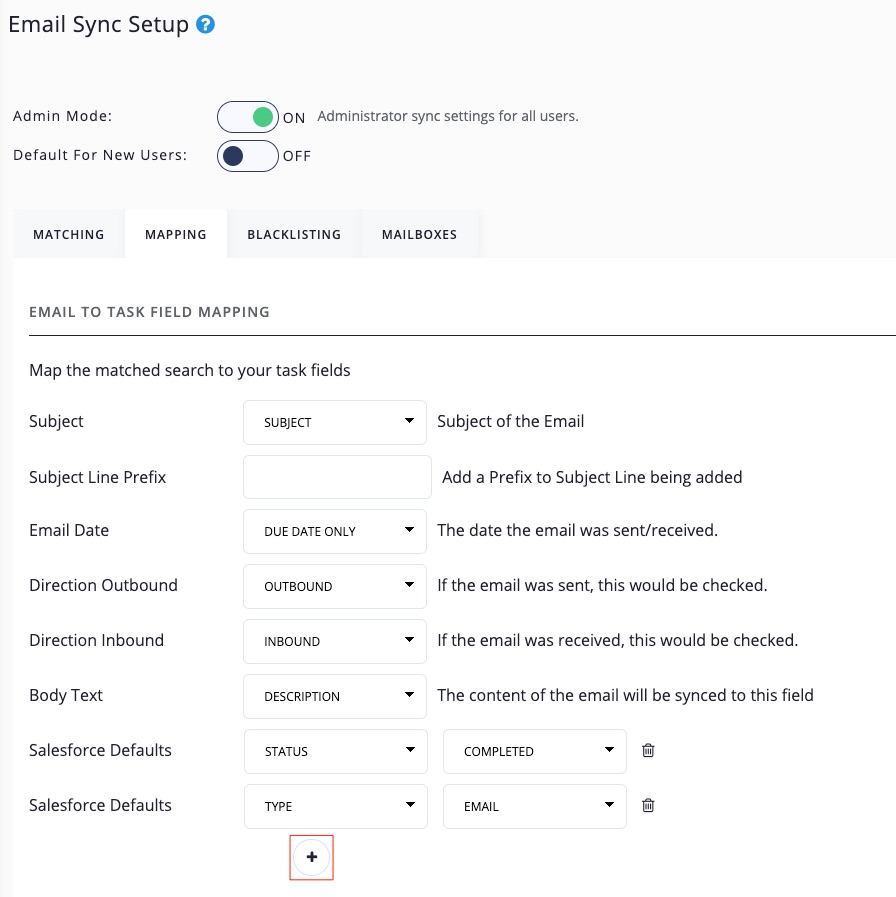Delete the Type Salesforce Defaults row
The width and height of the screenshot is (896, 897).
point(648,805)
